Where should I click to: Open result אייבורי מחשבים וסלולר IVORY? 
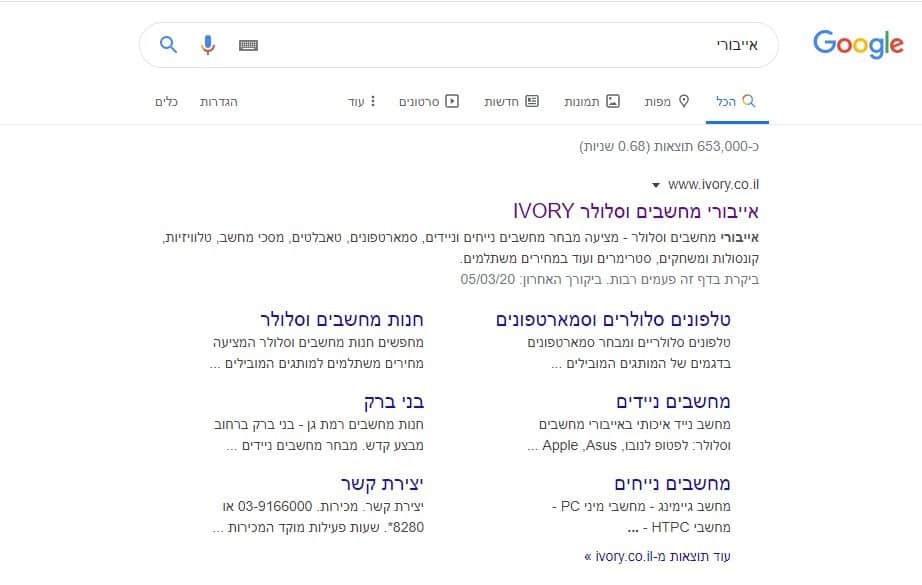click(636, 211)
